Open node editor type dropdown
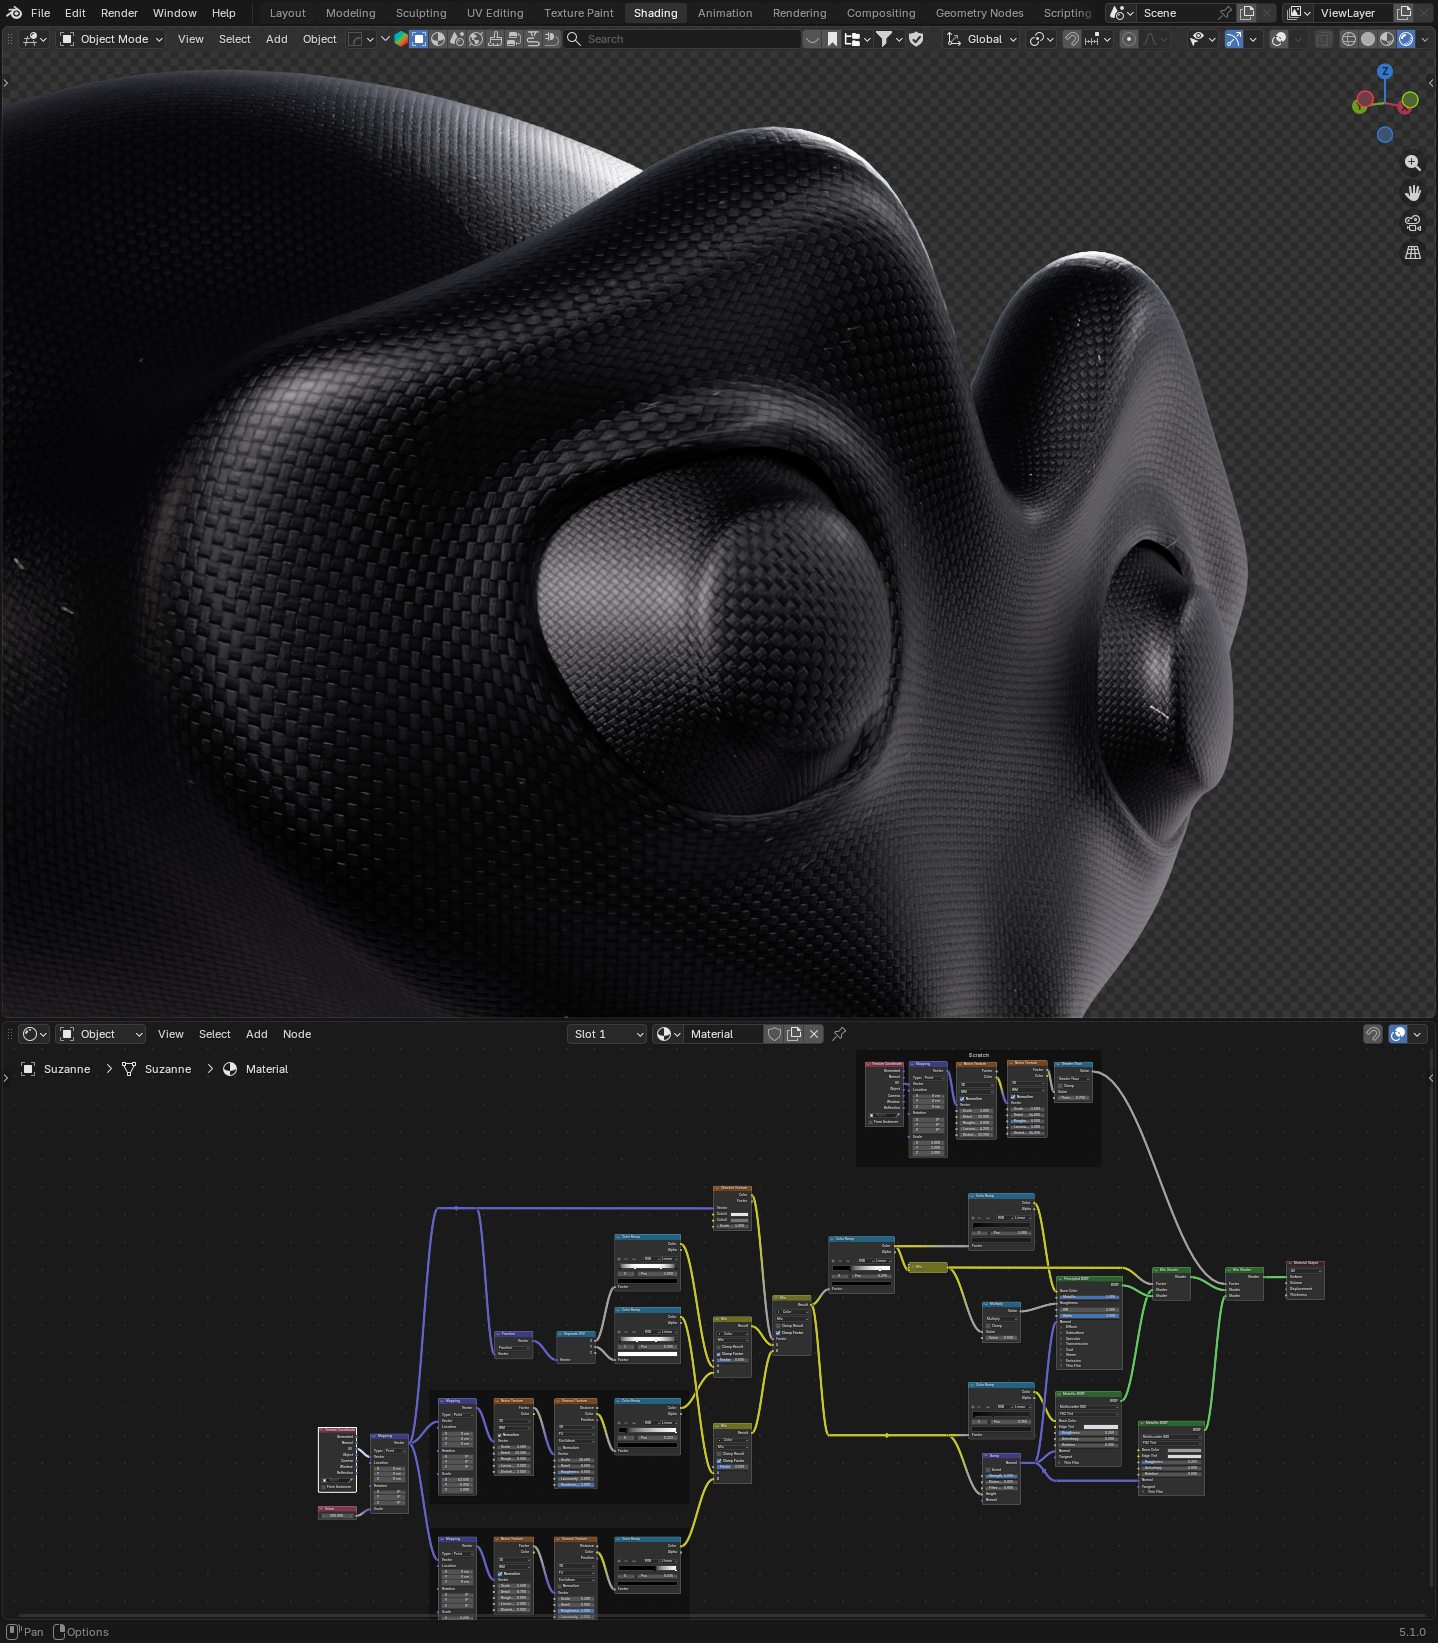Image resolution: width=1438 pixels, height=1643 pixels. click(35, 1034)
